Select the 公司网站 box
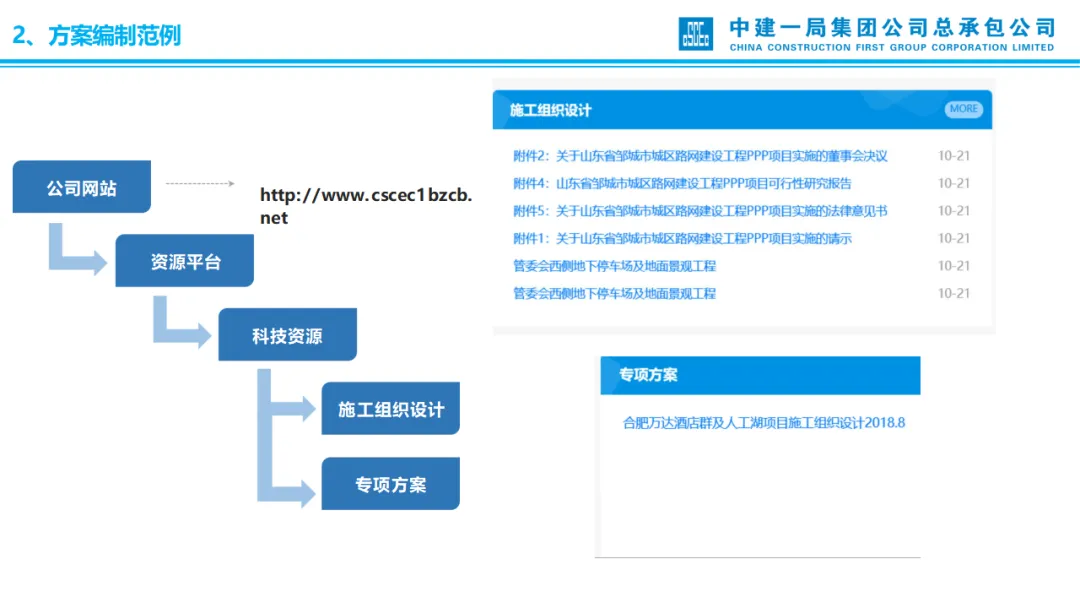The width and height of the screenshot is (1080, 608). tap(81, 187)
